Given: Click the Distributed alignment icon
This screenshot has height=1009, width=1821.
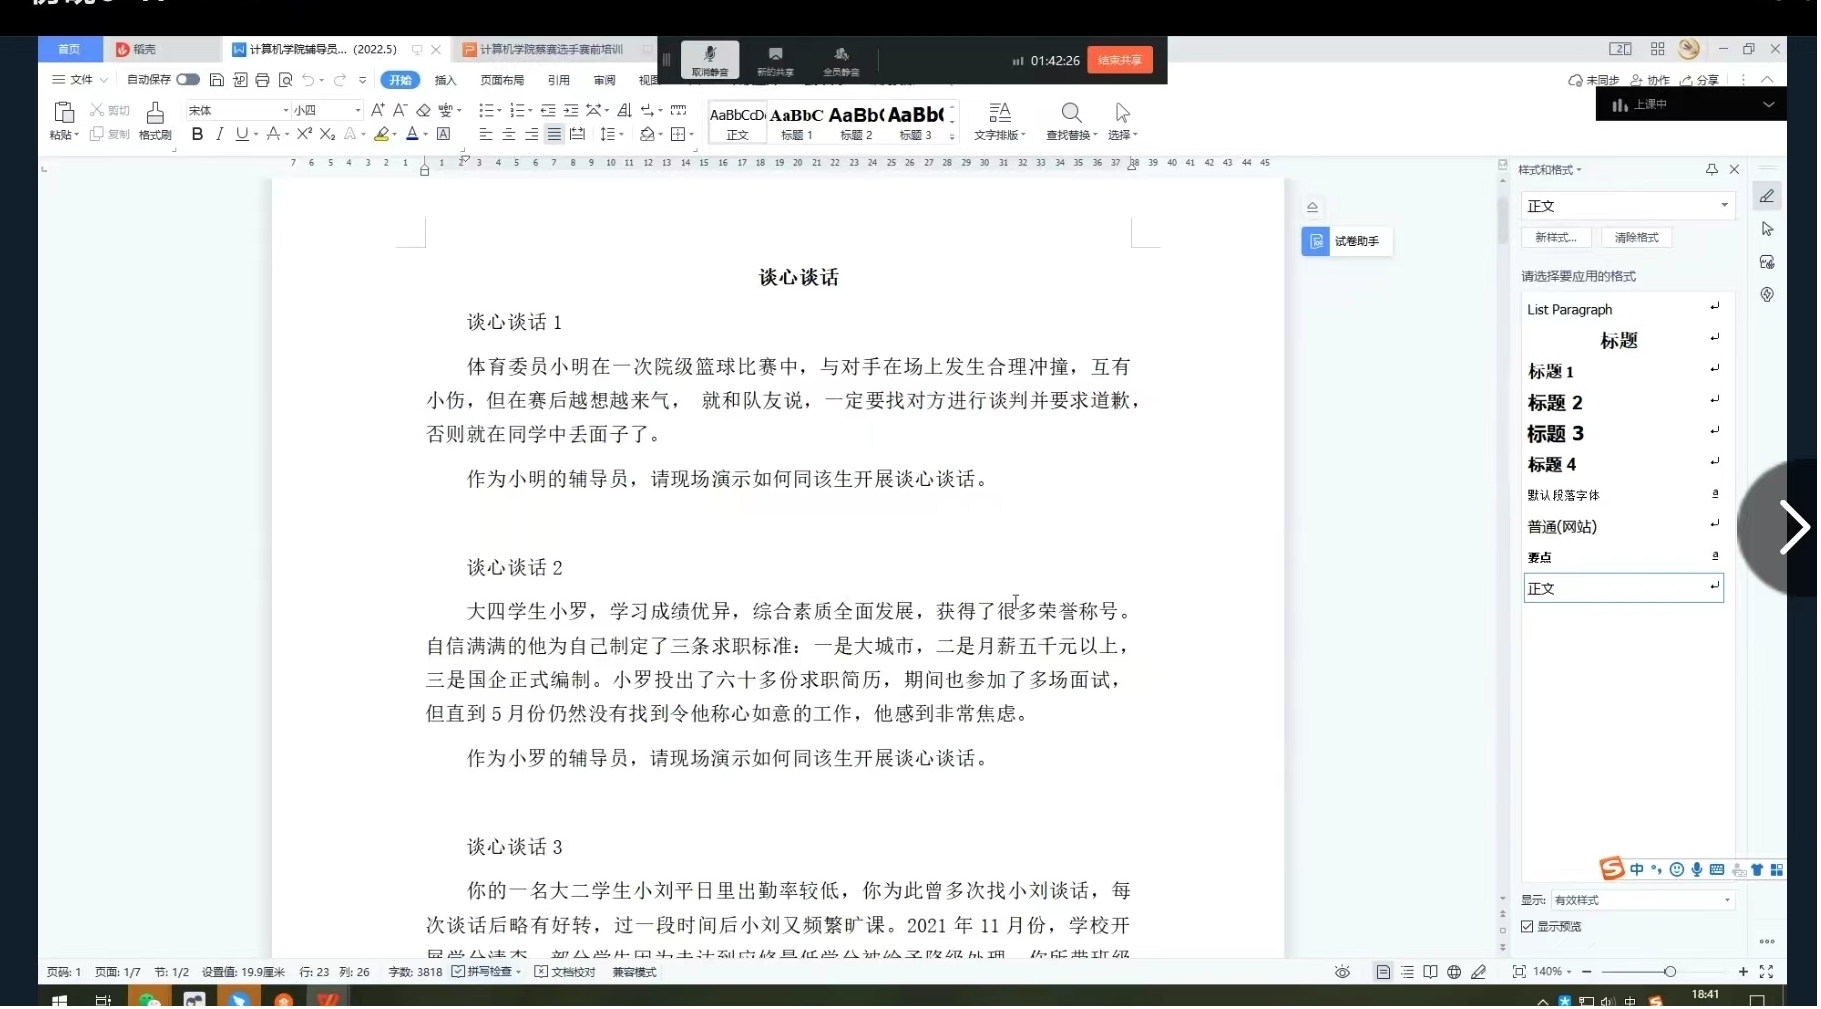Looking at the screenshot, I should (577, 134).
